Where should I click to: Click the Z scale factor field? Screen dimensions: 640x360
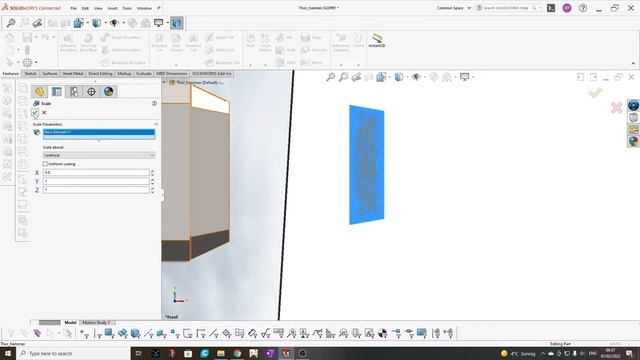[96, 190]
